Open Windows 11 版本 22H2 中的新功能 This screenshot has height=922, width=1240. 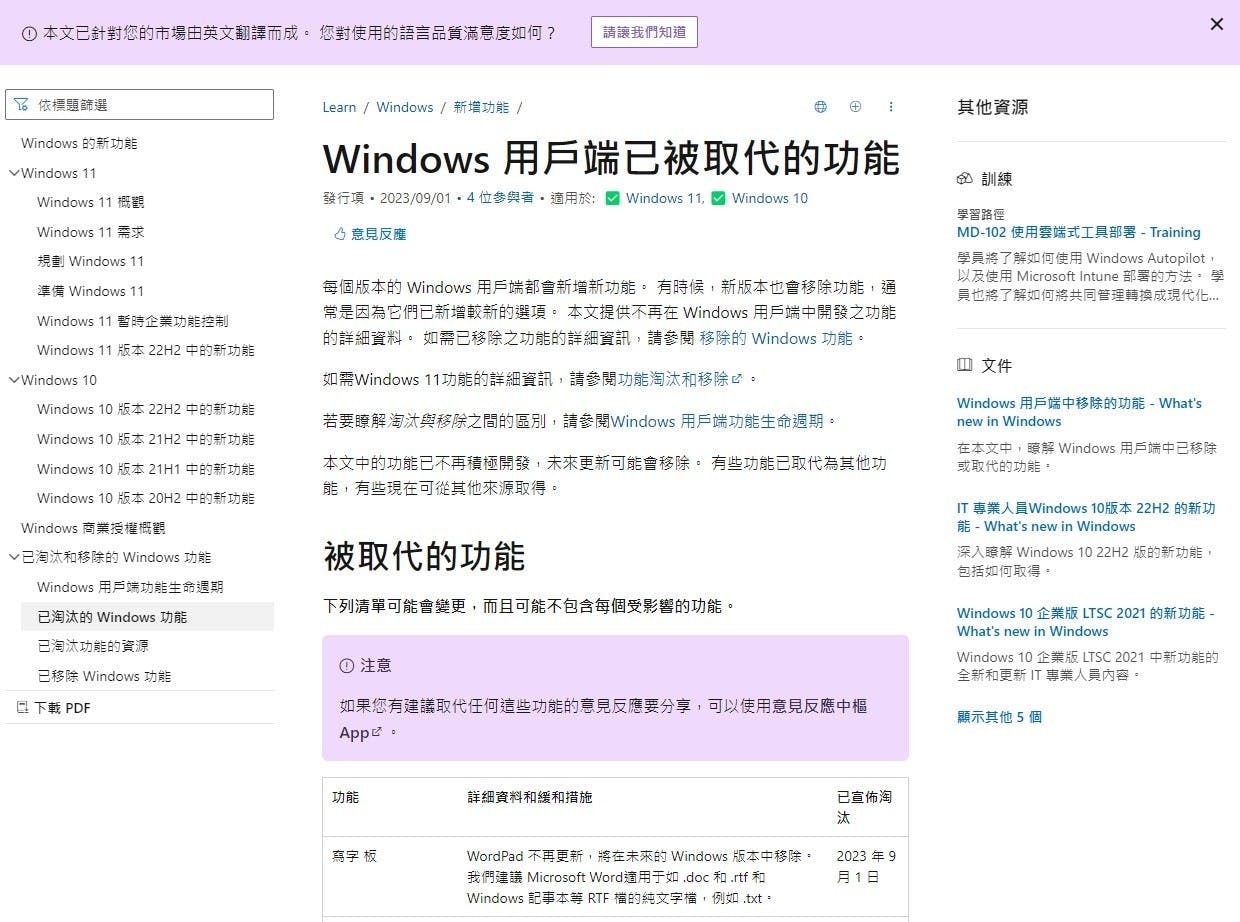tap(146, 350)
